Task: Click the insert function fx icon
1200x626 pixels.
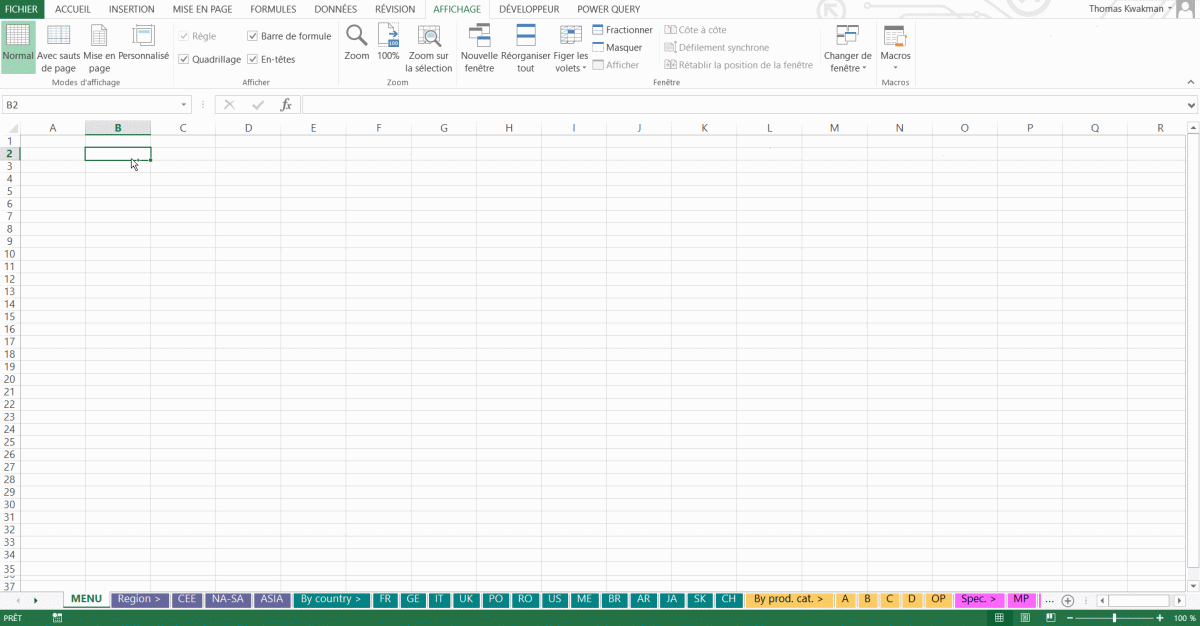Action: [286, 105]
